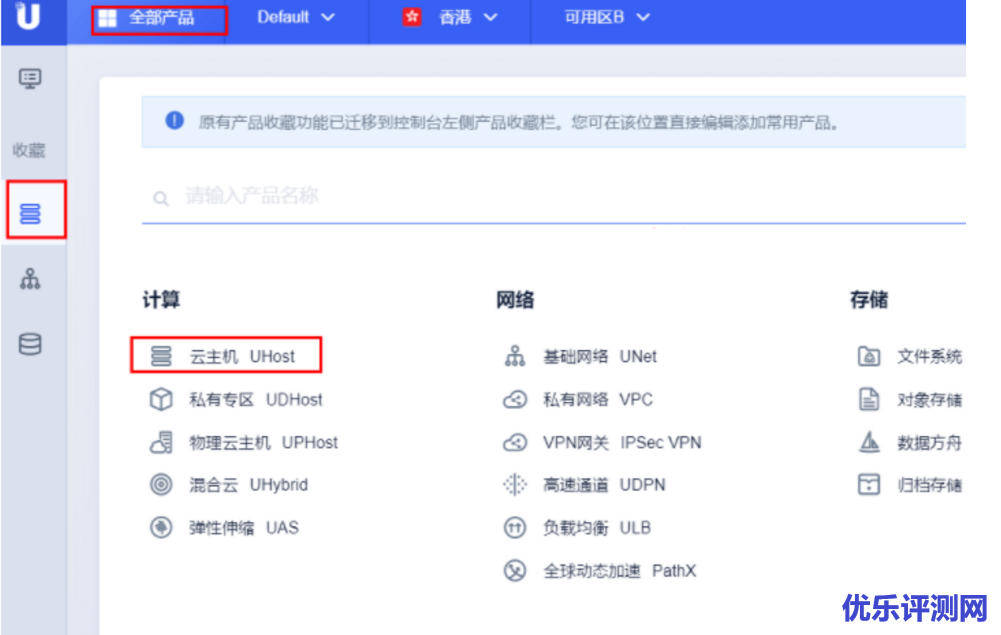Click the 文件系统 folder icon

869,356
